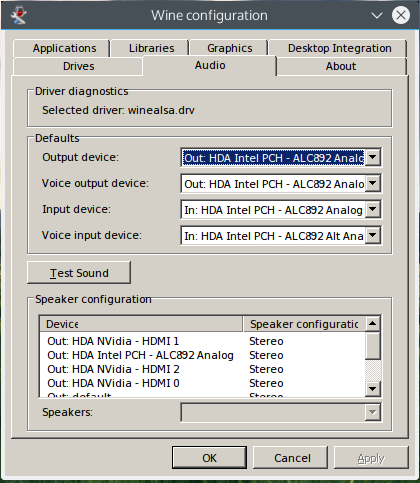Image resolution: width=420 pixels, height=483 pixels.
Task: Open the Graphics tab
Action: tap(229, 48)
